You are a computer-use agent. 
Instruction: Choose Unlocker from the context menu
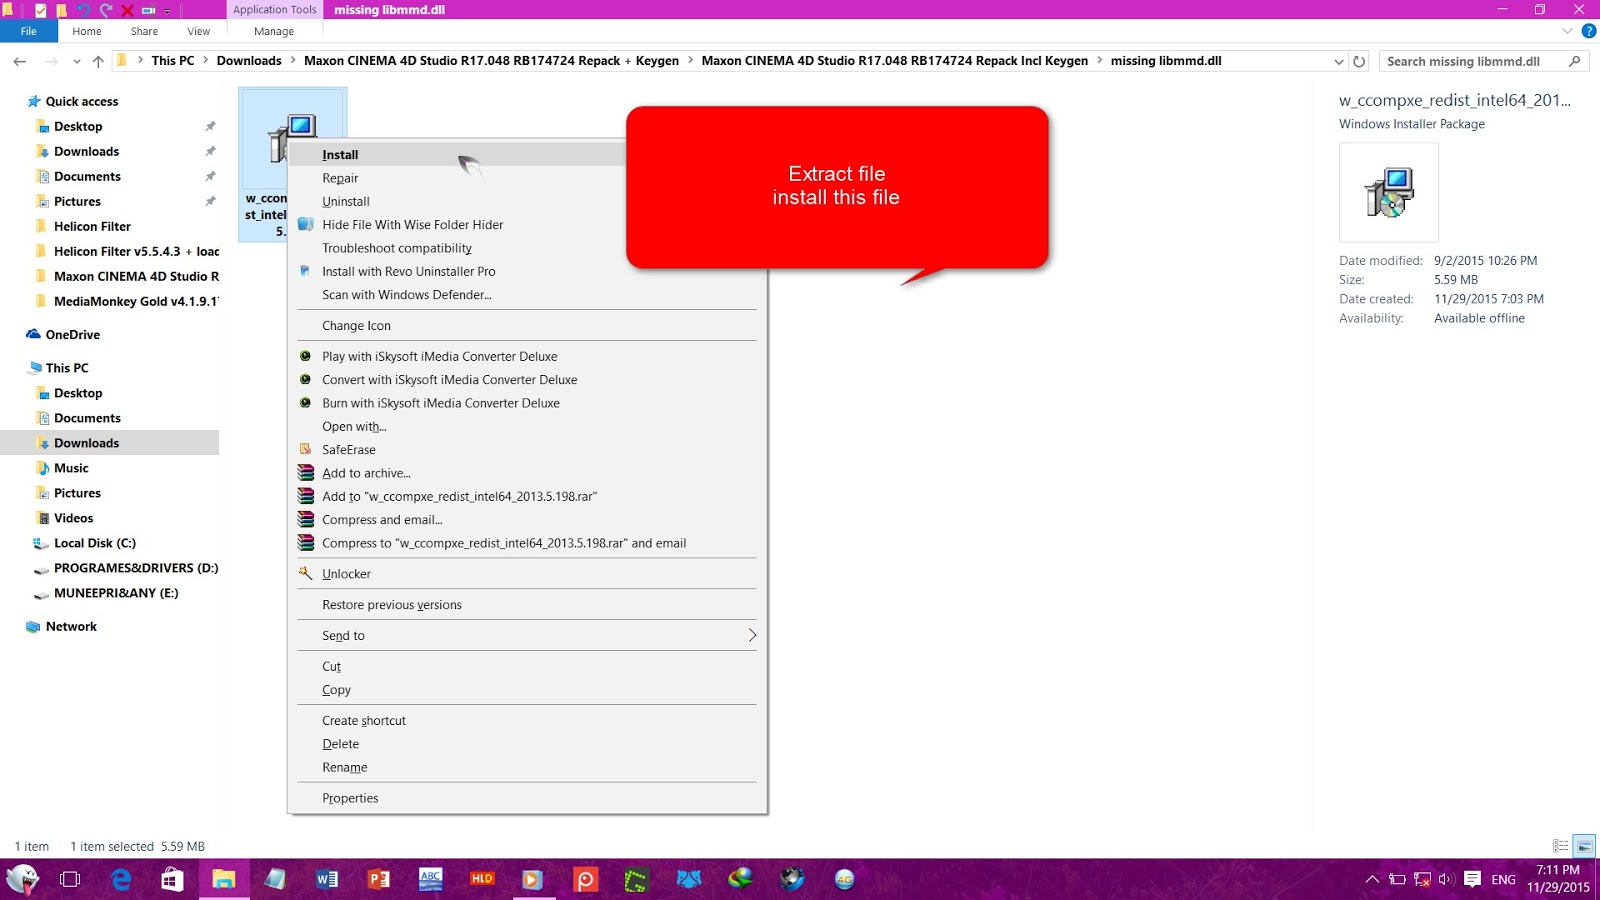(527, 574)
